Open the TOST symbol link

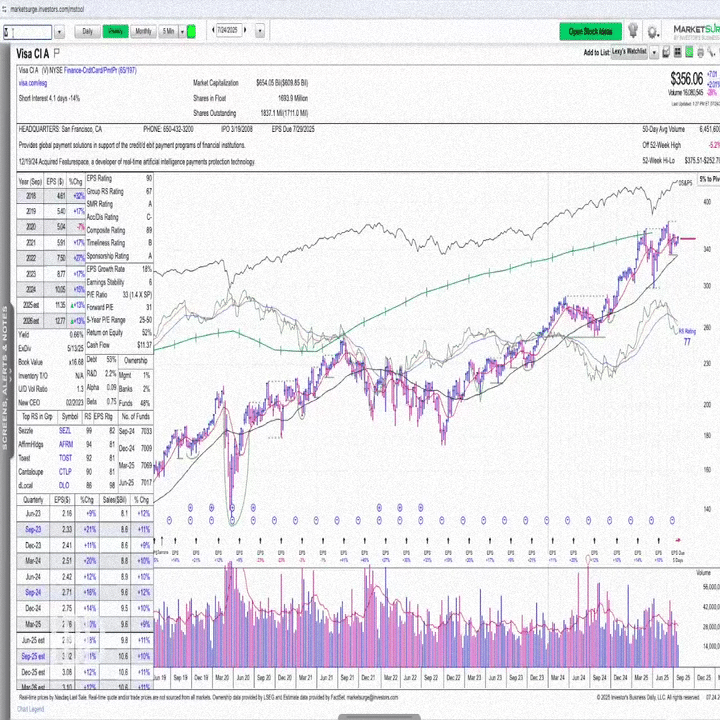65,458
